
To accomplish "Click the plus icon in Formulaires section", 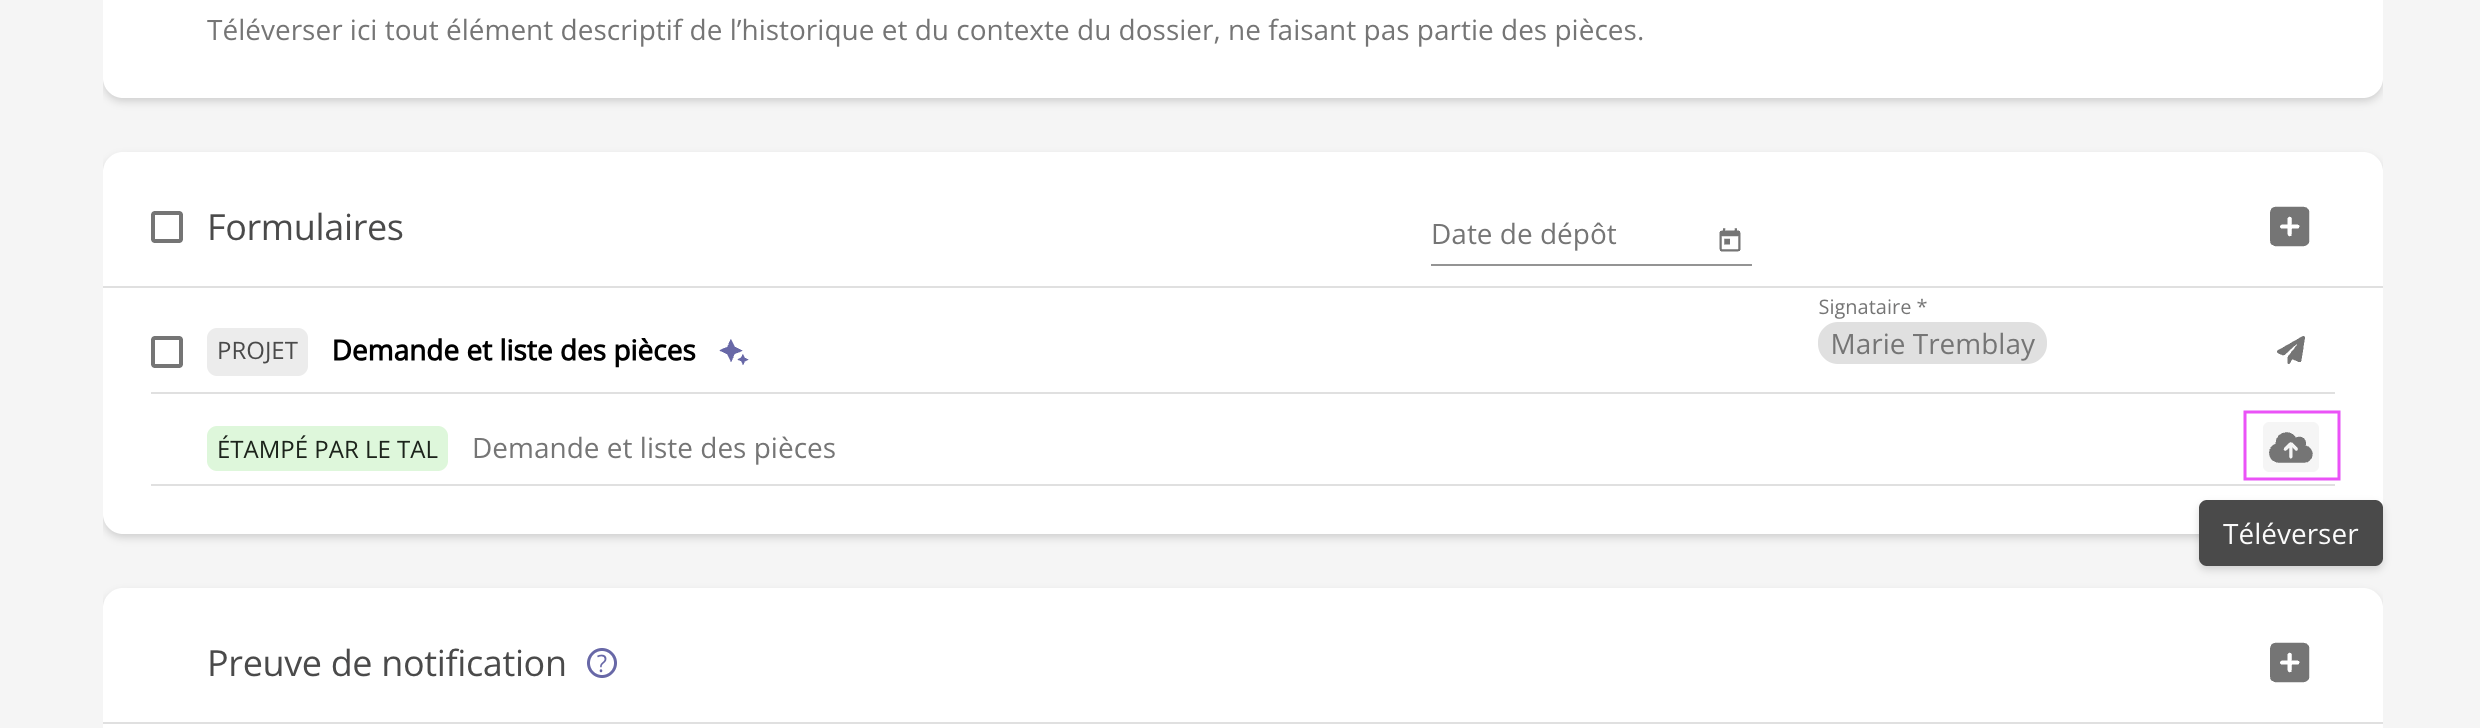I will click(x=2289, y=227).
